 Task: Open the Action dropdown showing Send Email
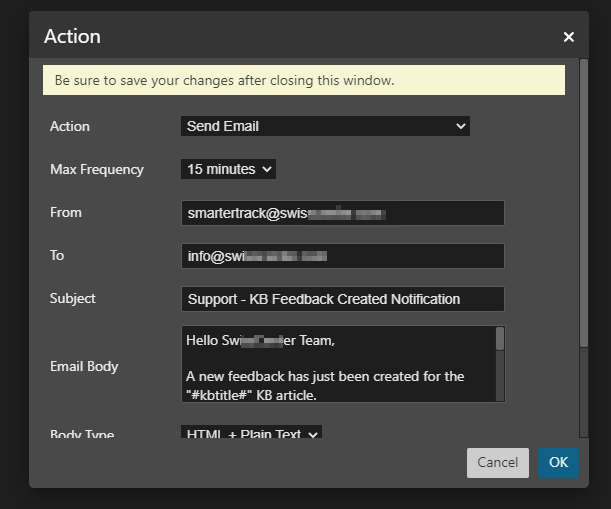[x=325, y=126]
